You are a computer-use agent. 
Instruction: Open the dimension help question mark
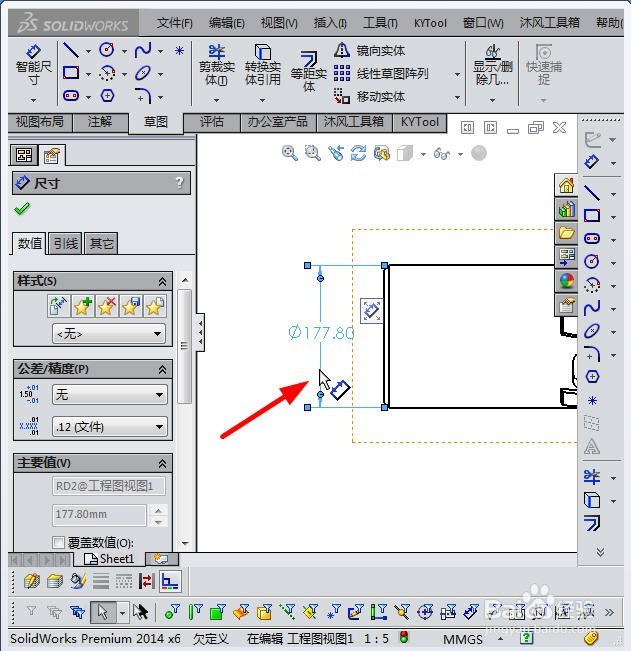point(179,182)
